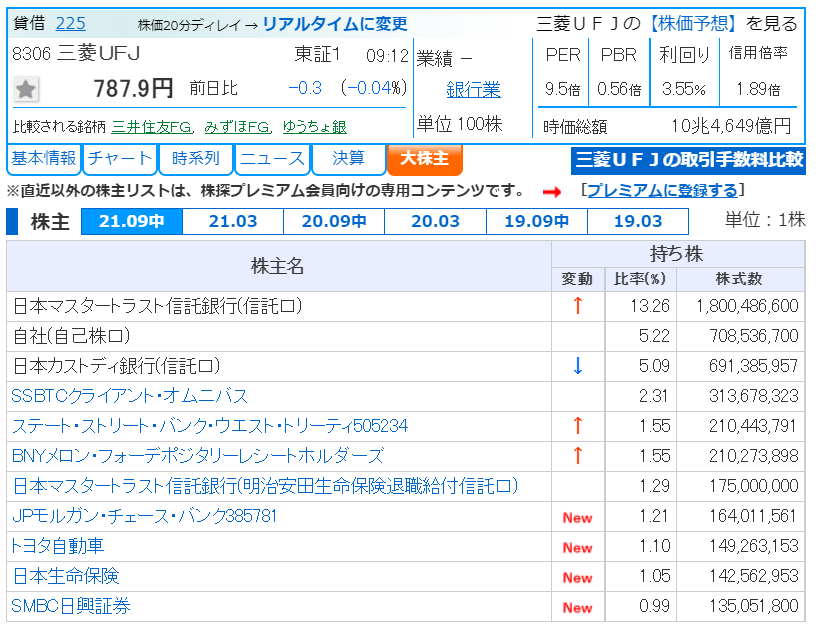Select the 19.03 period tab
Screen dimensions: 819x629
(638, 222)
